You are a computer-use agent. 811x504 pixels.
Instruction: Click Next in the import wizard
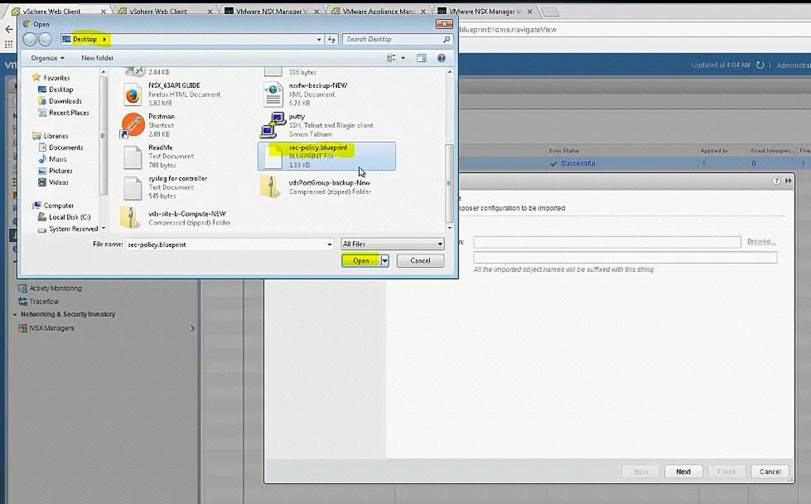(x=683, y=471)
